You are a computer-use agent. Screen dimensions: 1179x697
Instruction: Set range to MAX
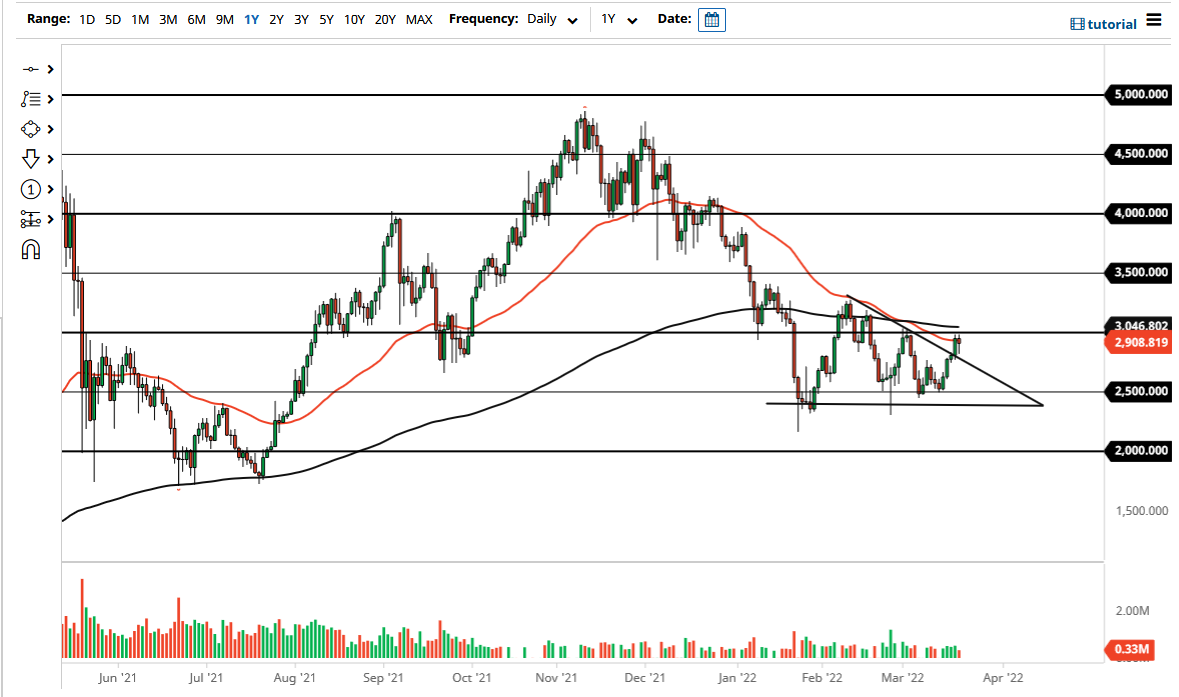point(419,20)
